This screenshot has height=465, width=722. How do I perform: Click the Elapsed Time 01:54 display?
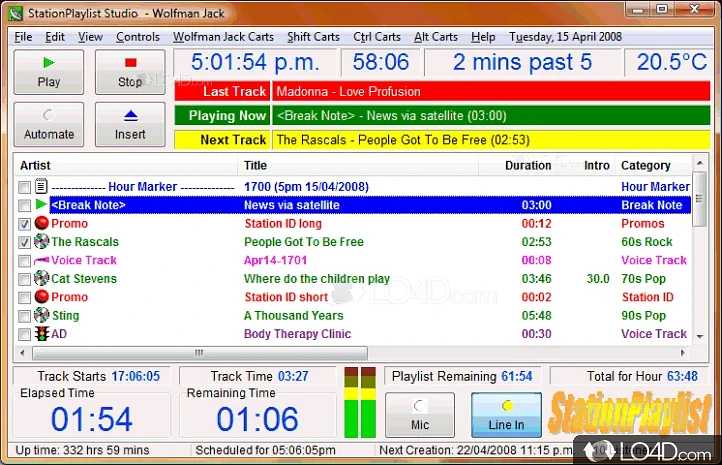(92, 419)
